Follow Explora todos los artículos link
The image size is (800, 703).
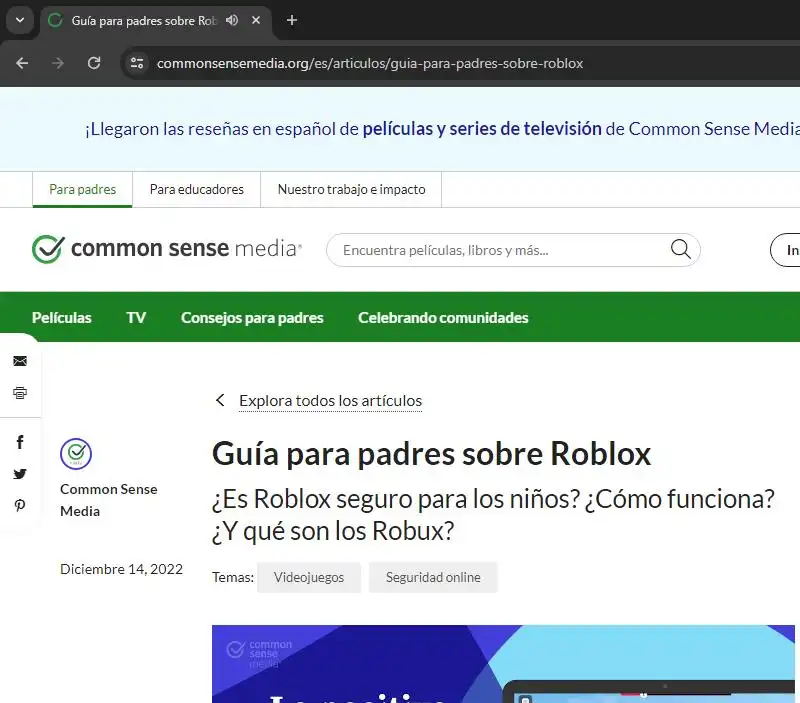pos(331,400)
